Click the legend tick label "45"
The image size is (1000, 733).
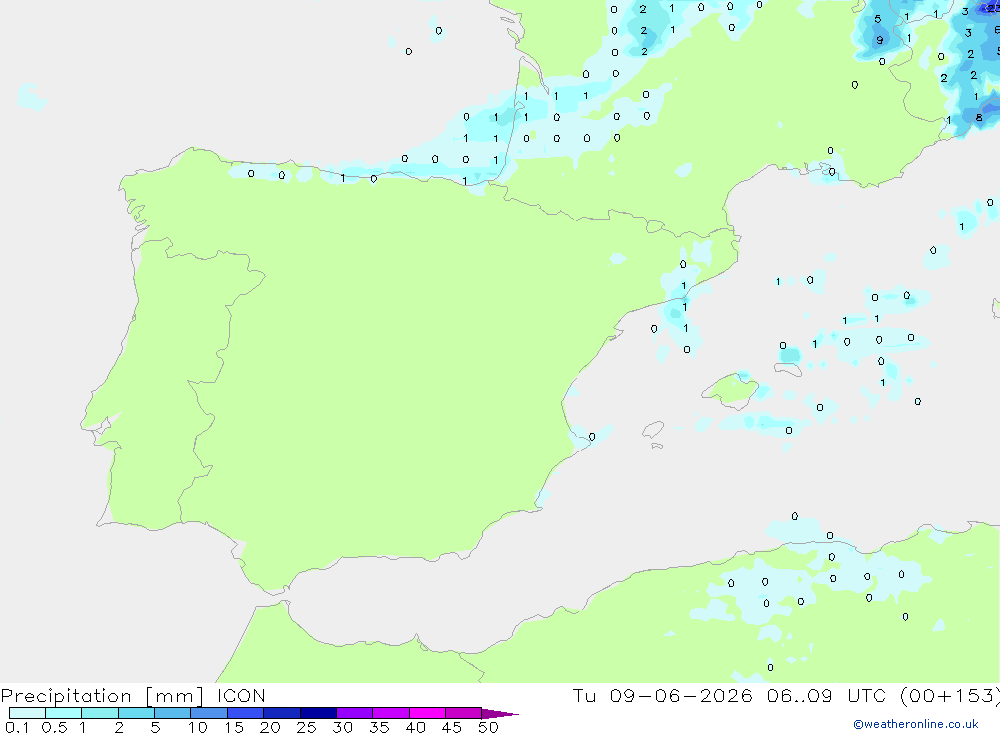(452, 727)
